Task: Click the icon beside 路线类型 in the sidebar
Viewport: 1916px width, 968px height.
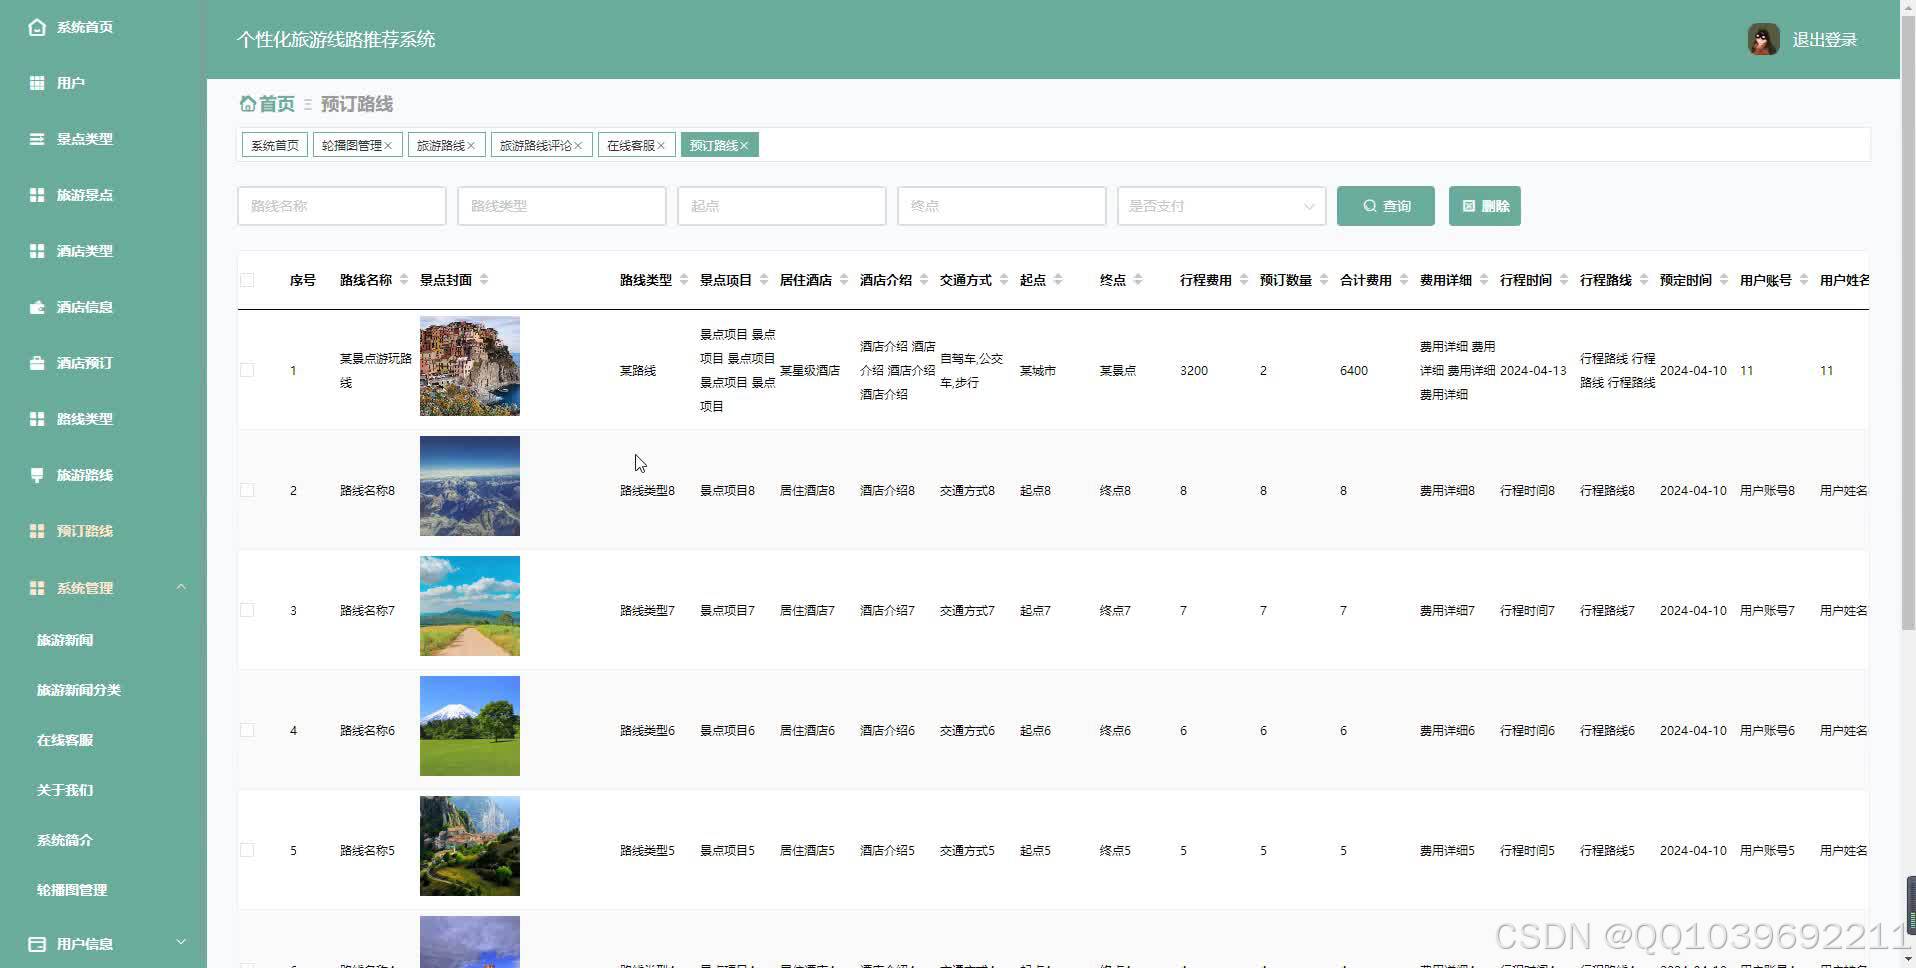Action: [x=37, y=419]
